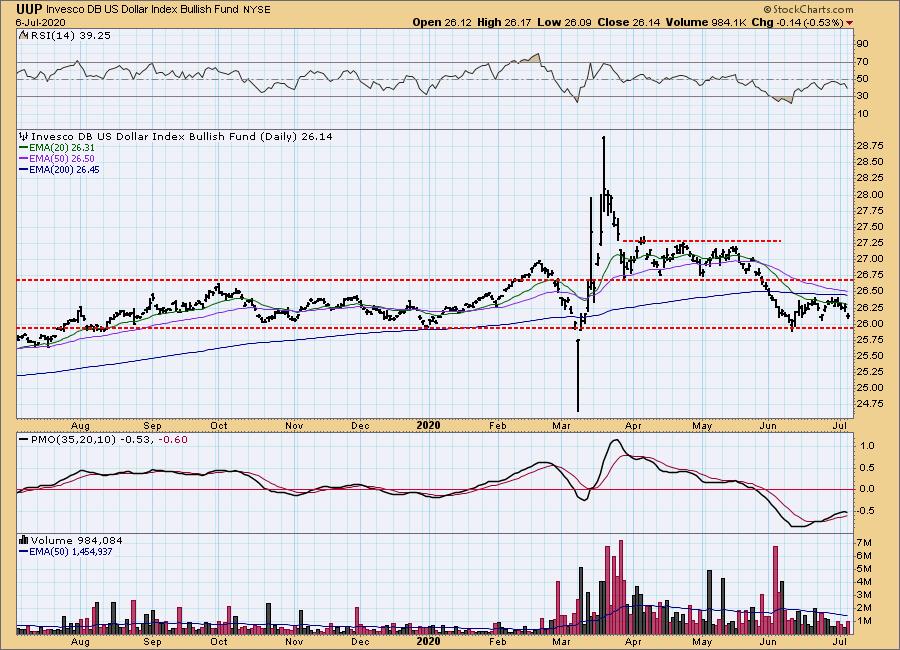Click the Low 26.09 value

tap(564, 22)
